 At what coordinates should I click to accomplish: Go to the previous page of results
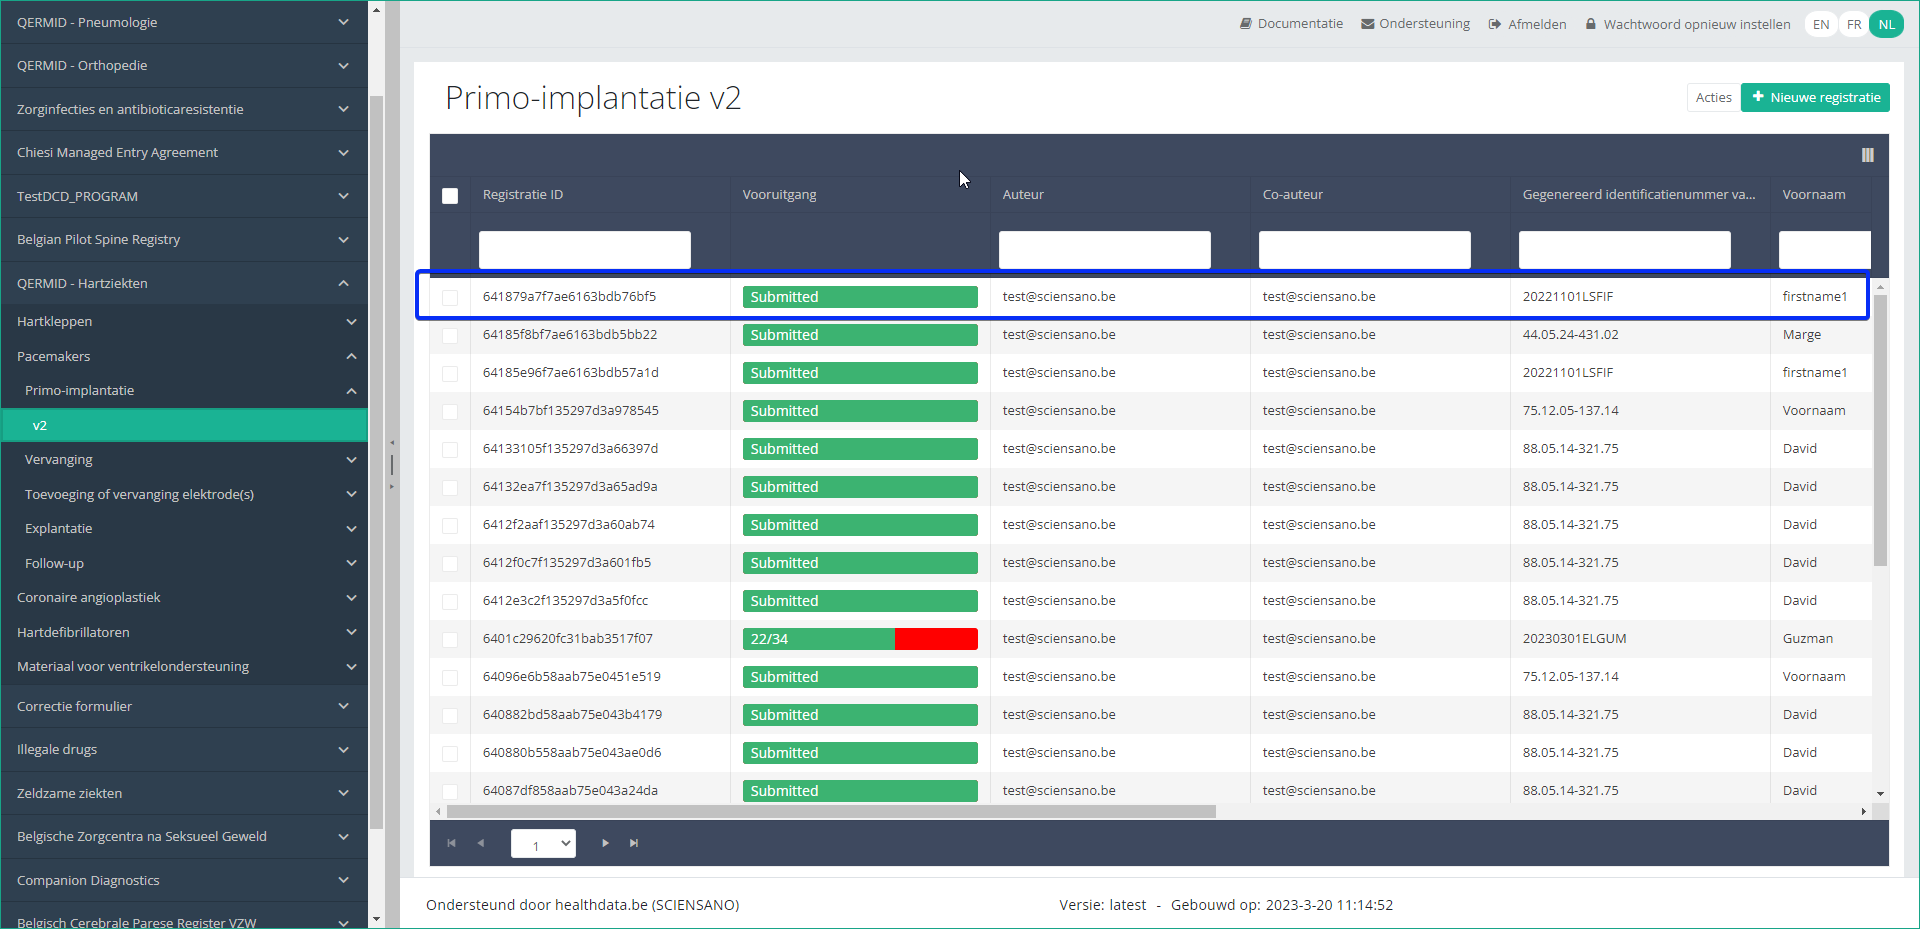[481, 843]
